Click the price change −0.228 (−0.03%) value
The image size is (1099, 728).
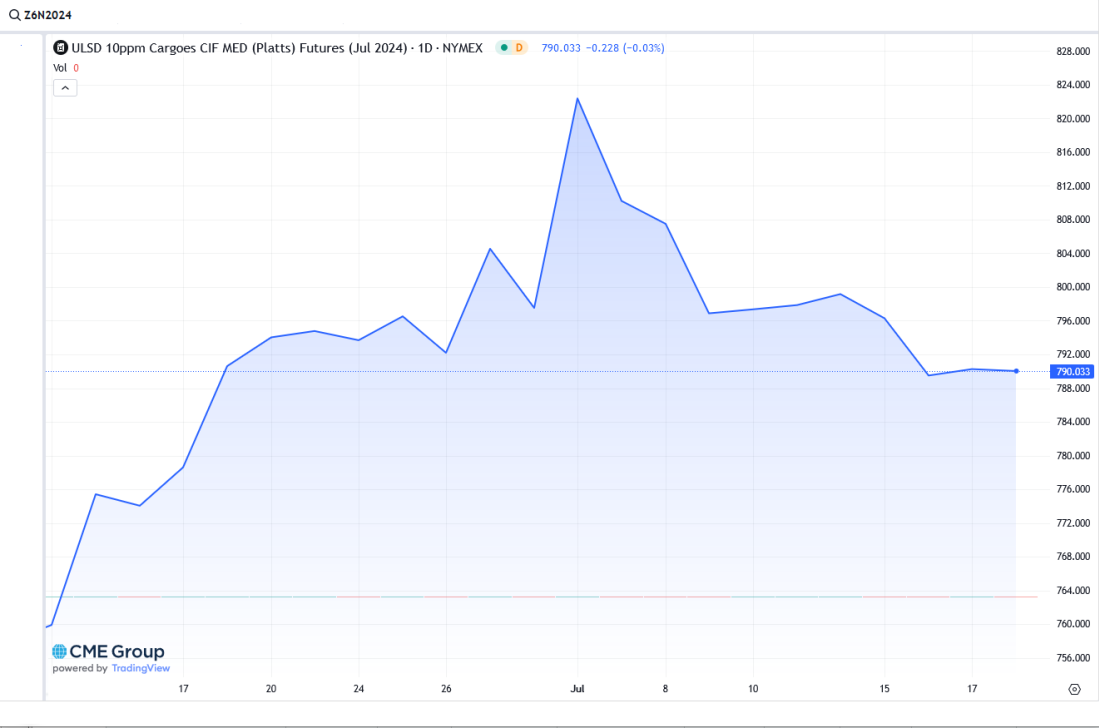625,47
